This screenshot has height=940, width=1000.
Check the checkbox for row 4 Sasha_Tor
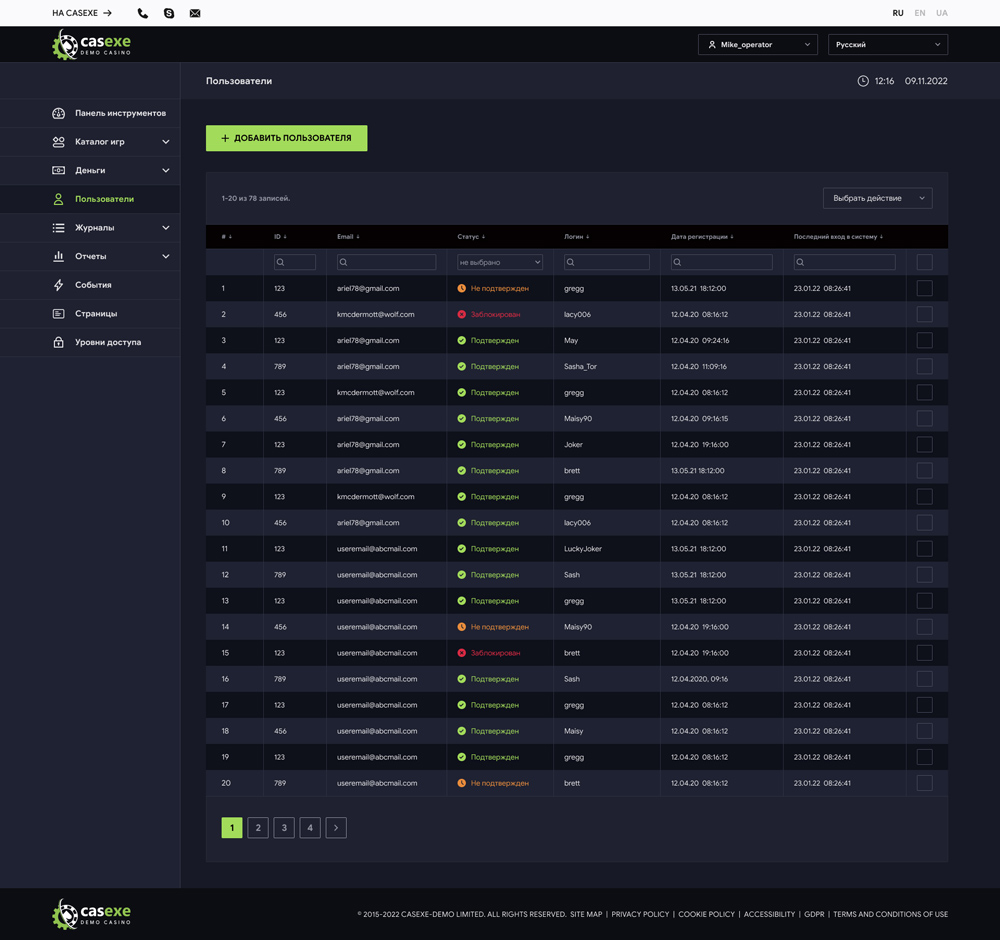coord(925,367)
